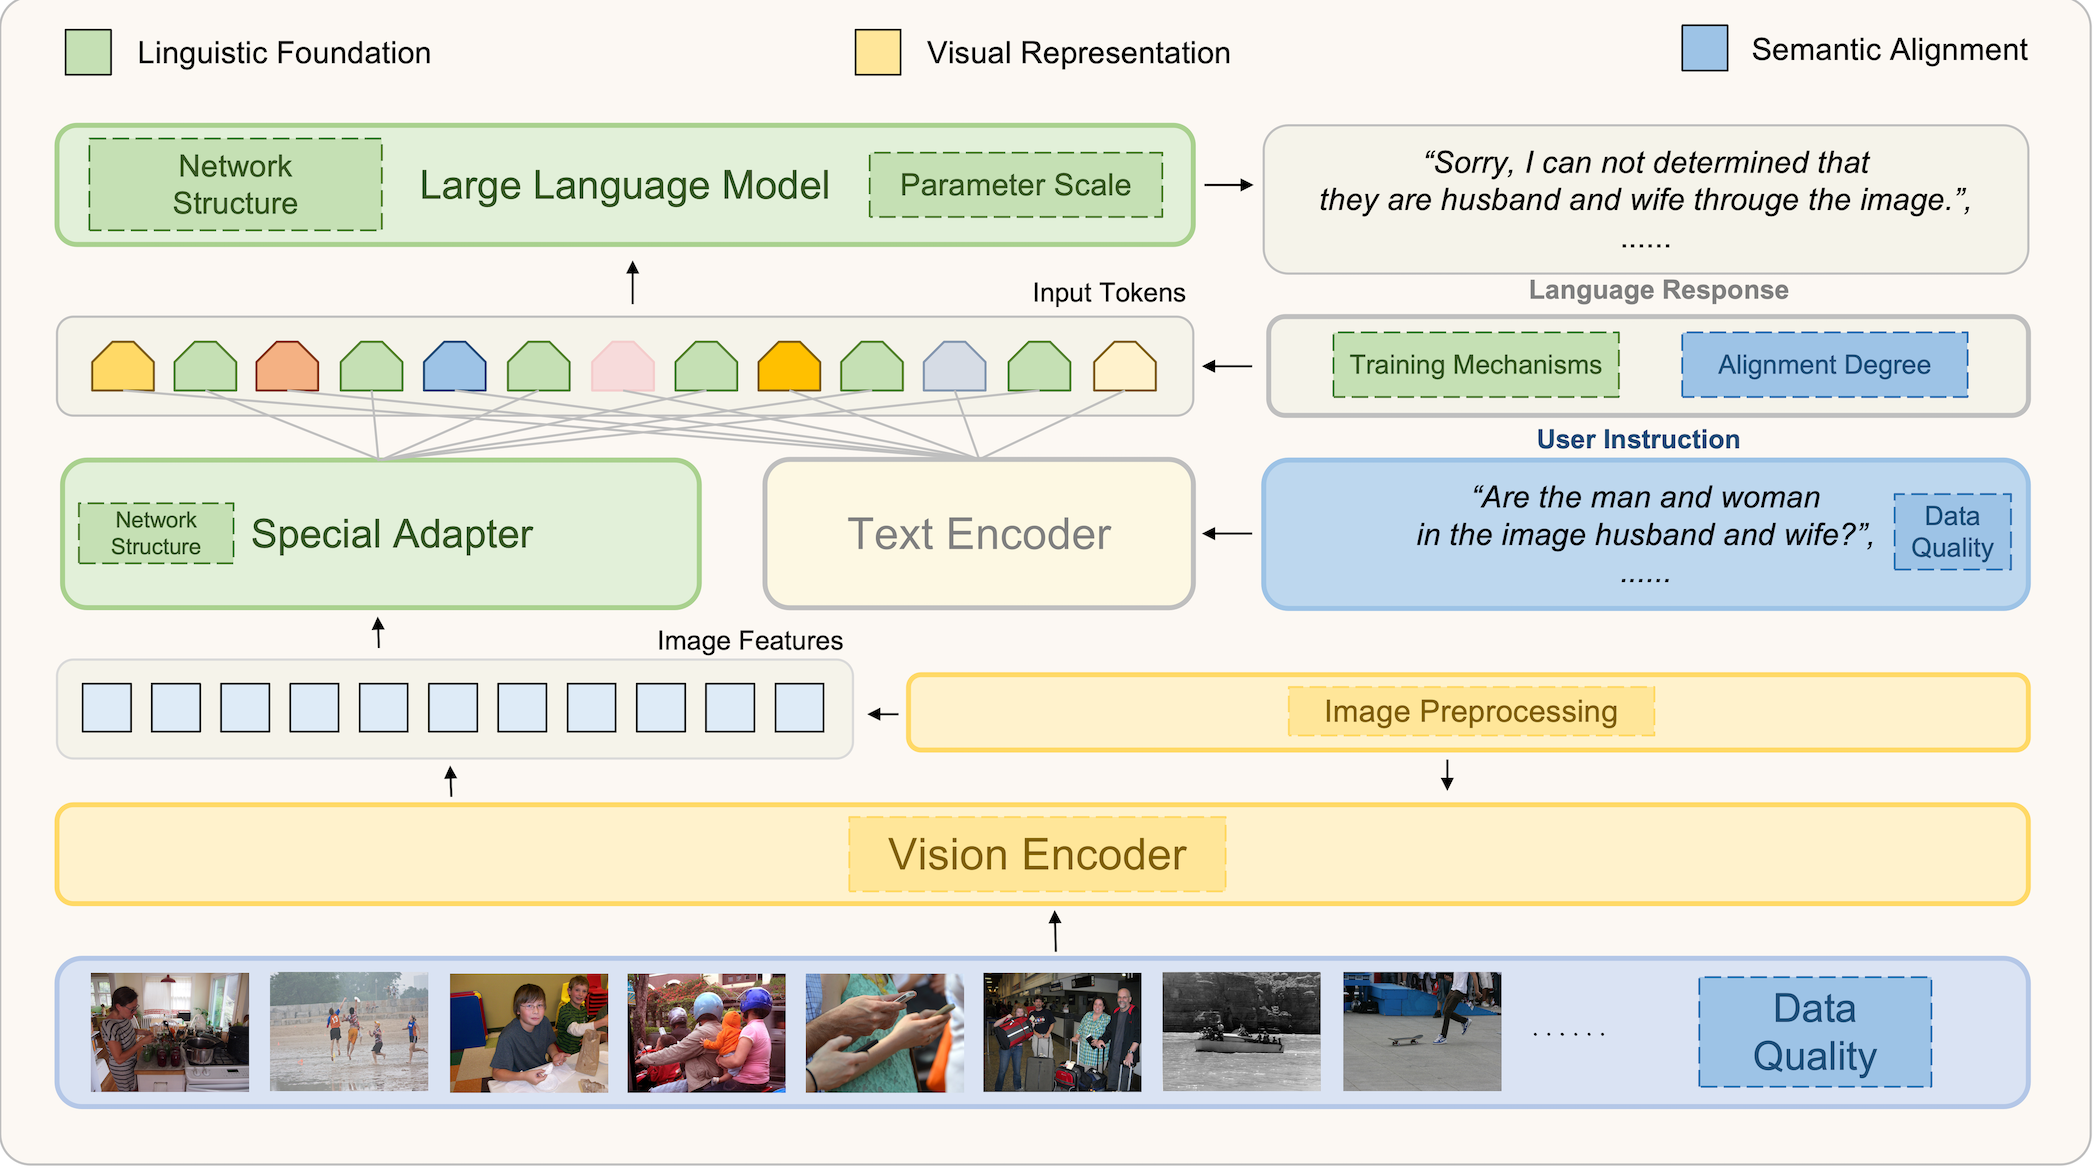Open the skateboard on pavement thumbnail
Image resolution: width=2097 pixels, height=1172 pixels.
[1422, 1032]
